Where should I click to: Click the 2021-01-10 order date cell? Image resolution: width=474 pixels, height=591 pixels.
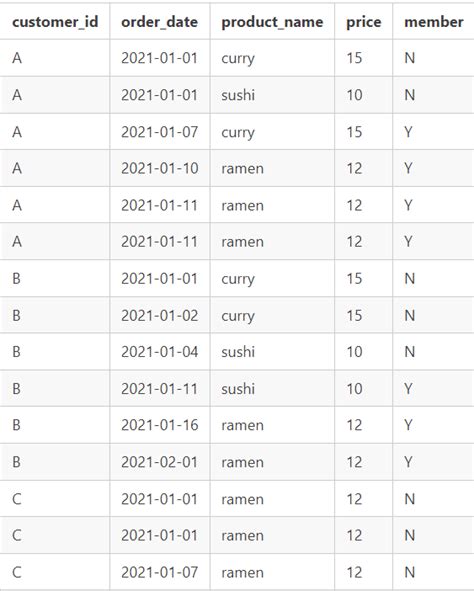click(159, 168)
